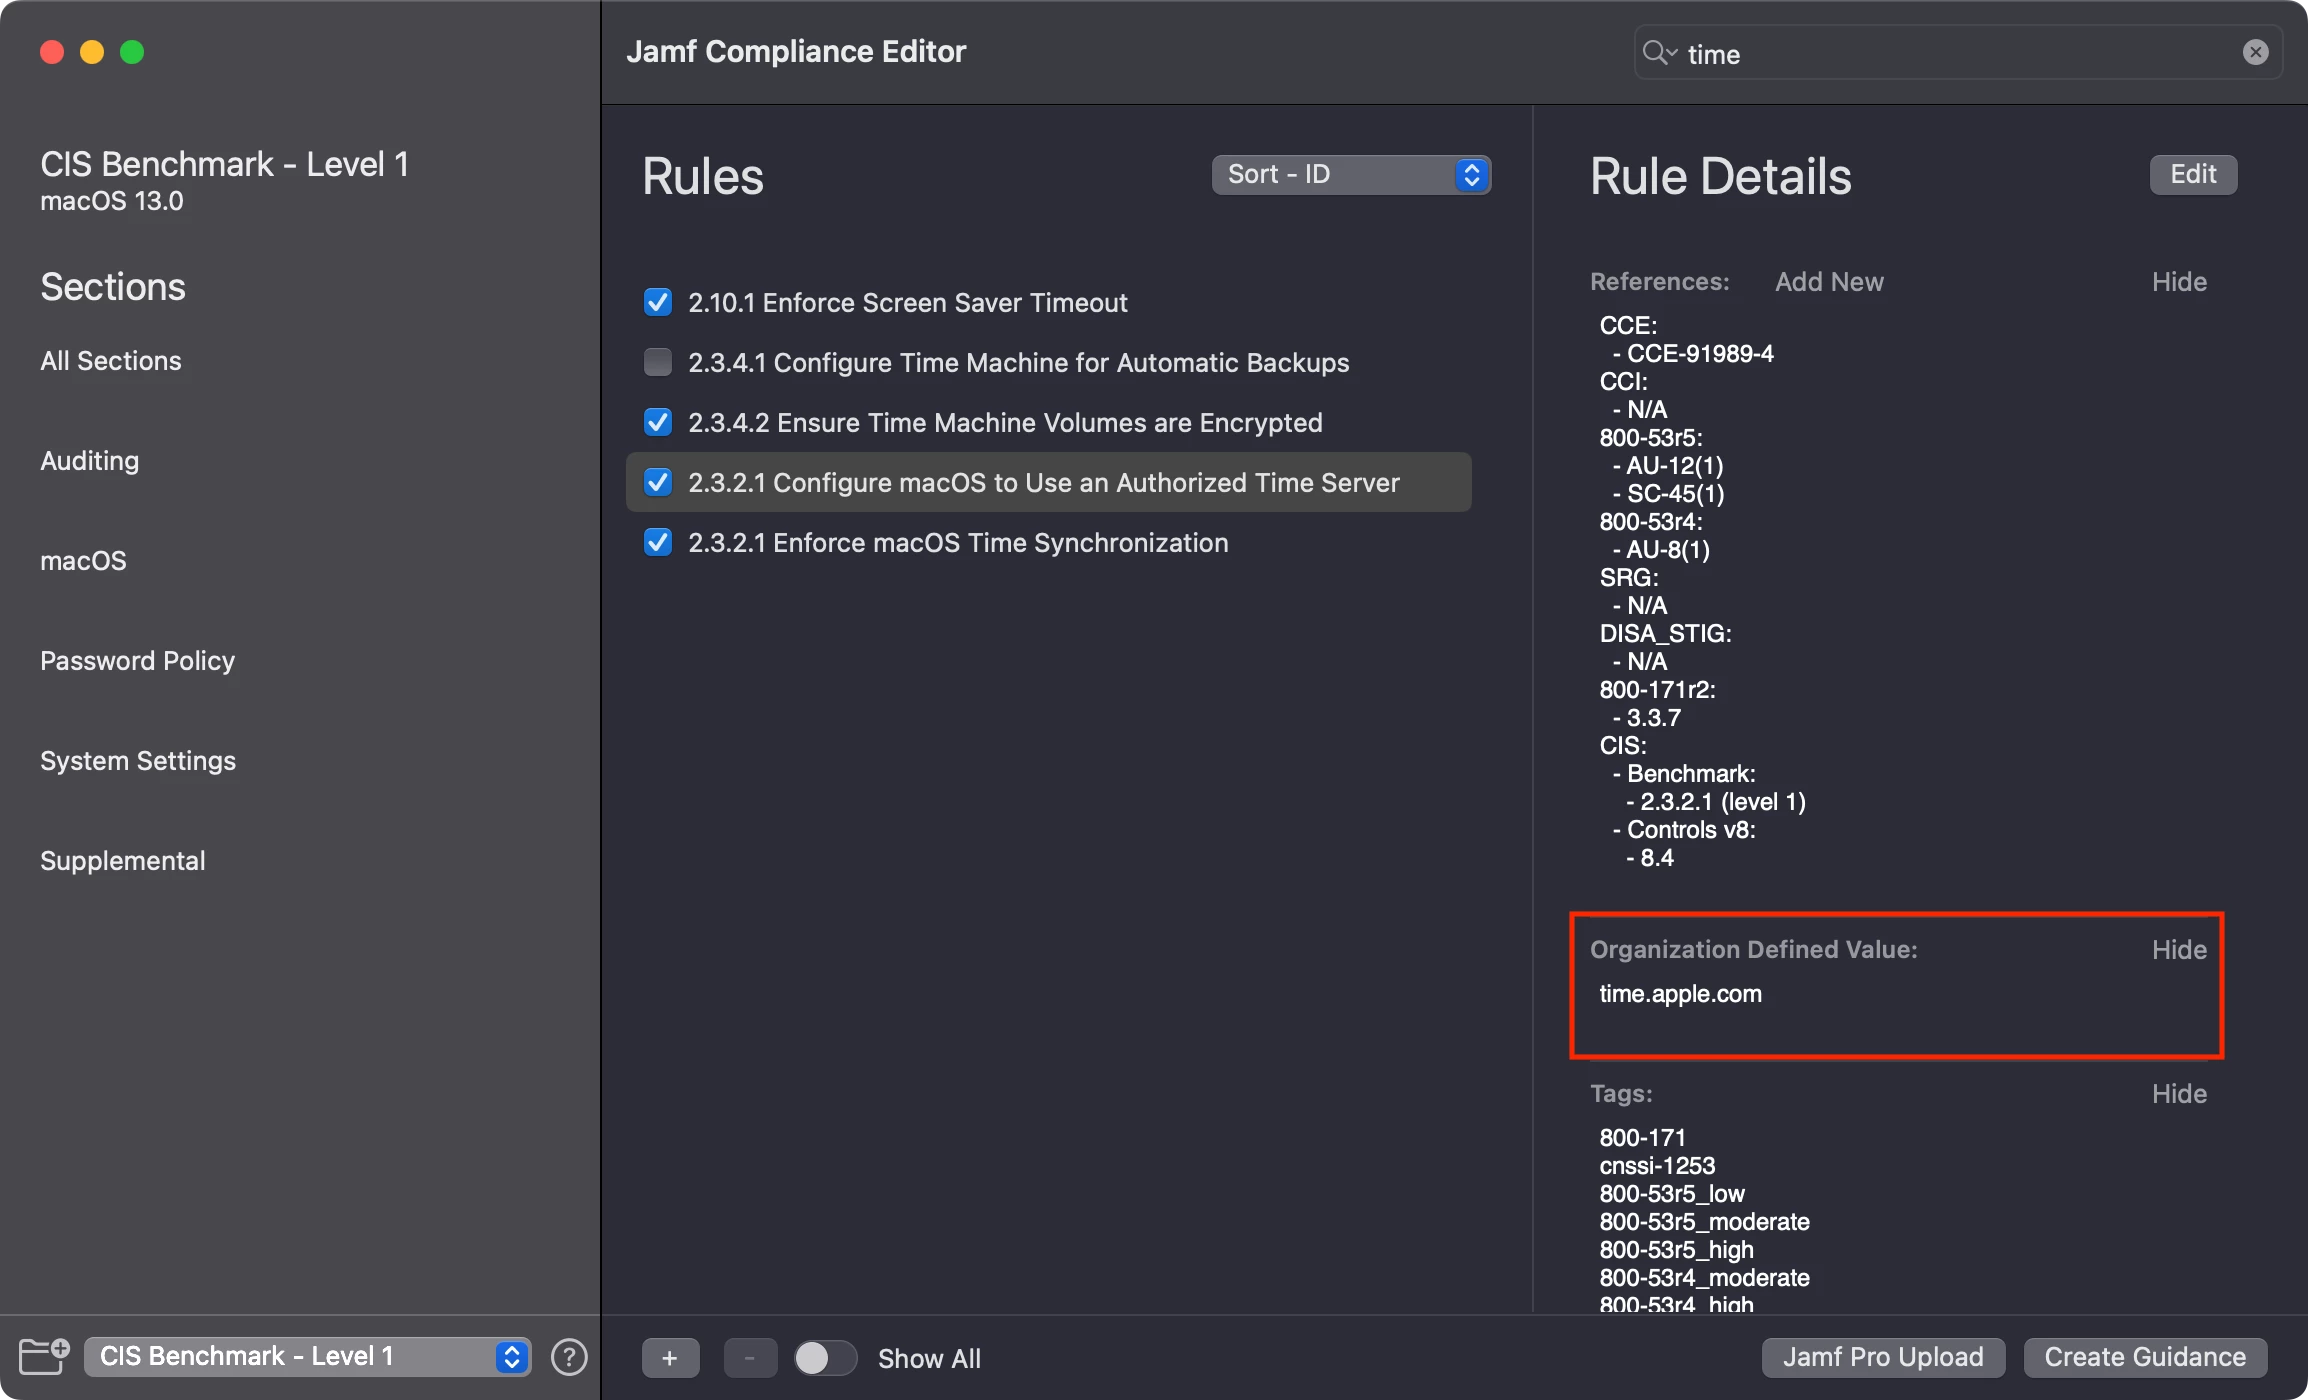Click the Jamf Pro Upload button
The height and width of the screenshot is (1400, 2308).
point(1883,1357)
